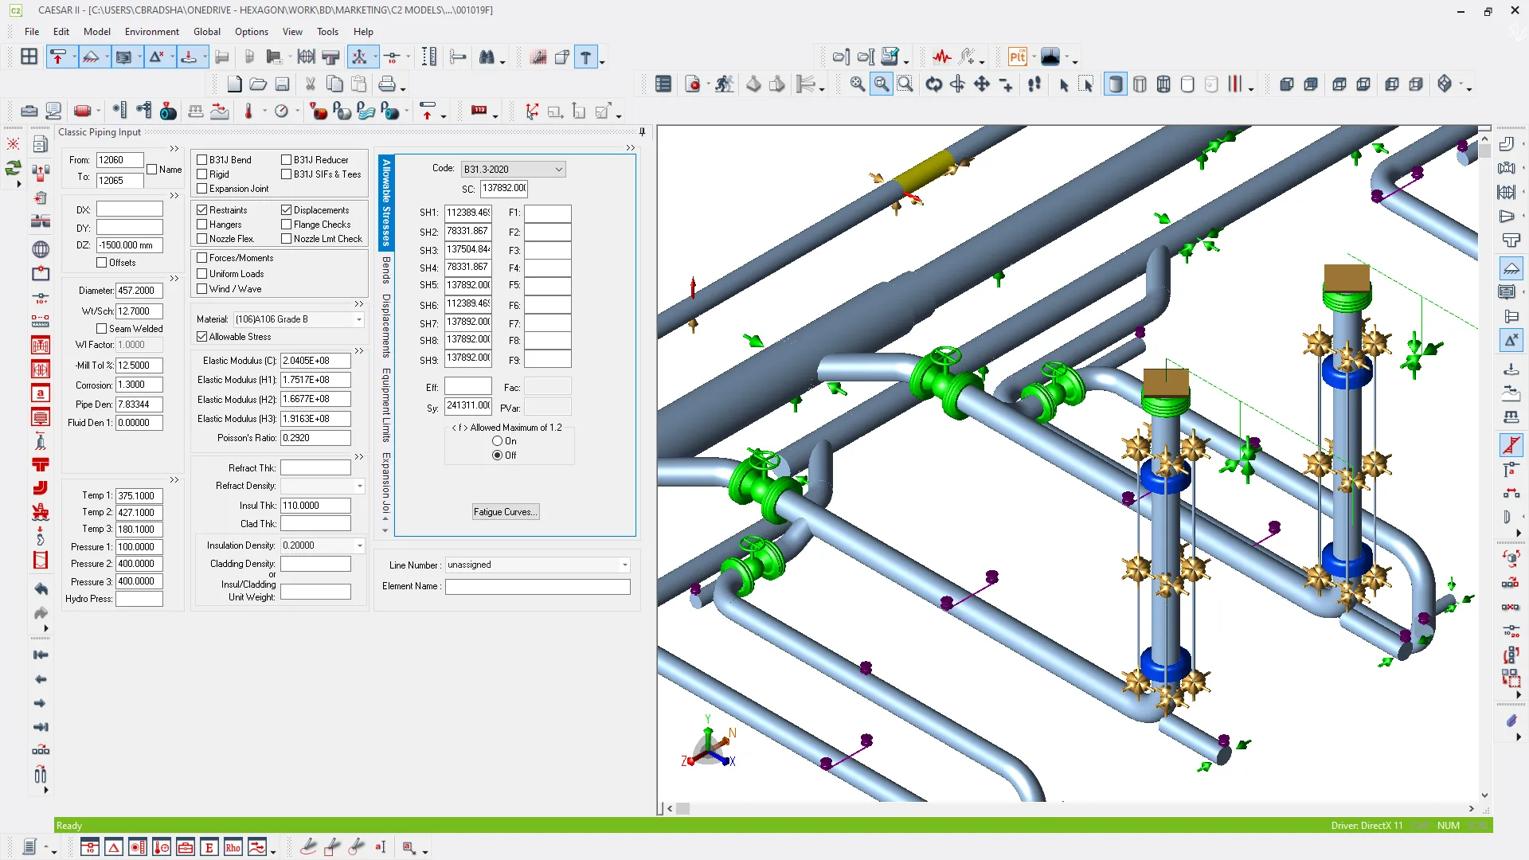1529x860 pixels.
Task: Click the Temp 1 input field
Action: (x=139, y=496)
